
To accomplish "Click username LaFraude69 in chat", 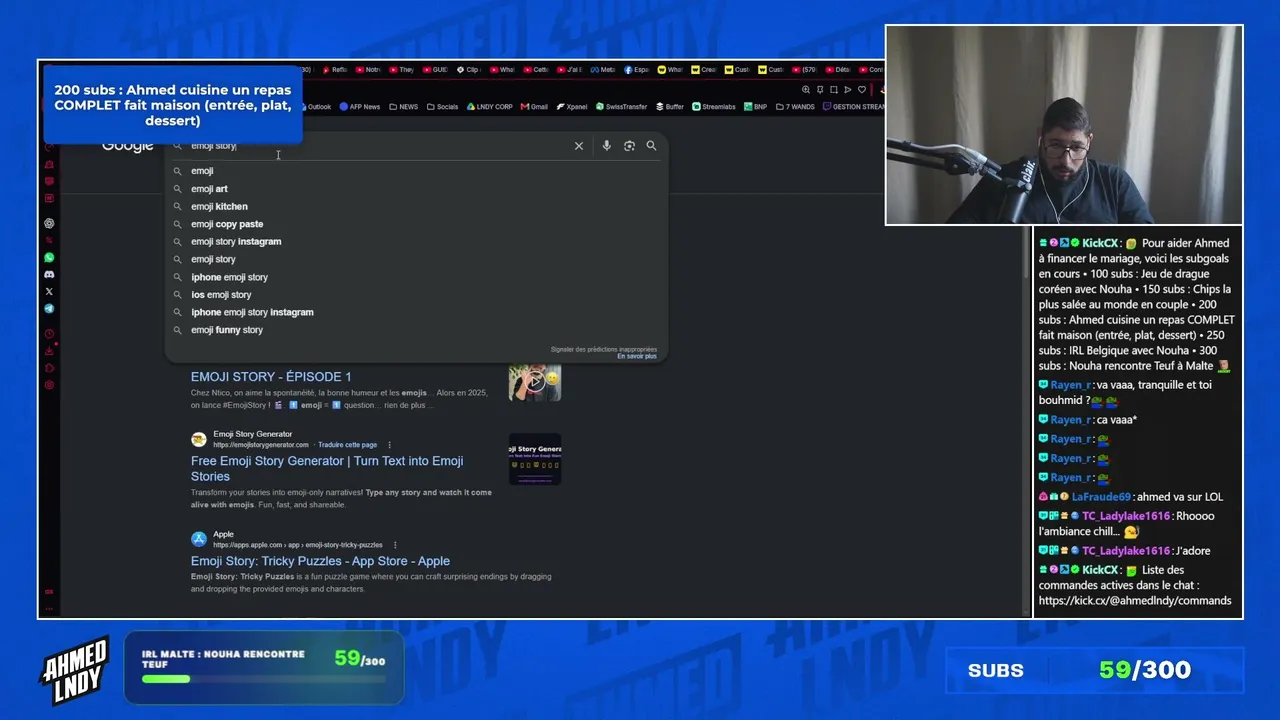I will coord(1101,497).
